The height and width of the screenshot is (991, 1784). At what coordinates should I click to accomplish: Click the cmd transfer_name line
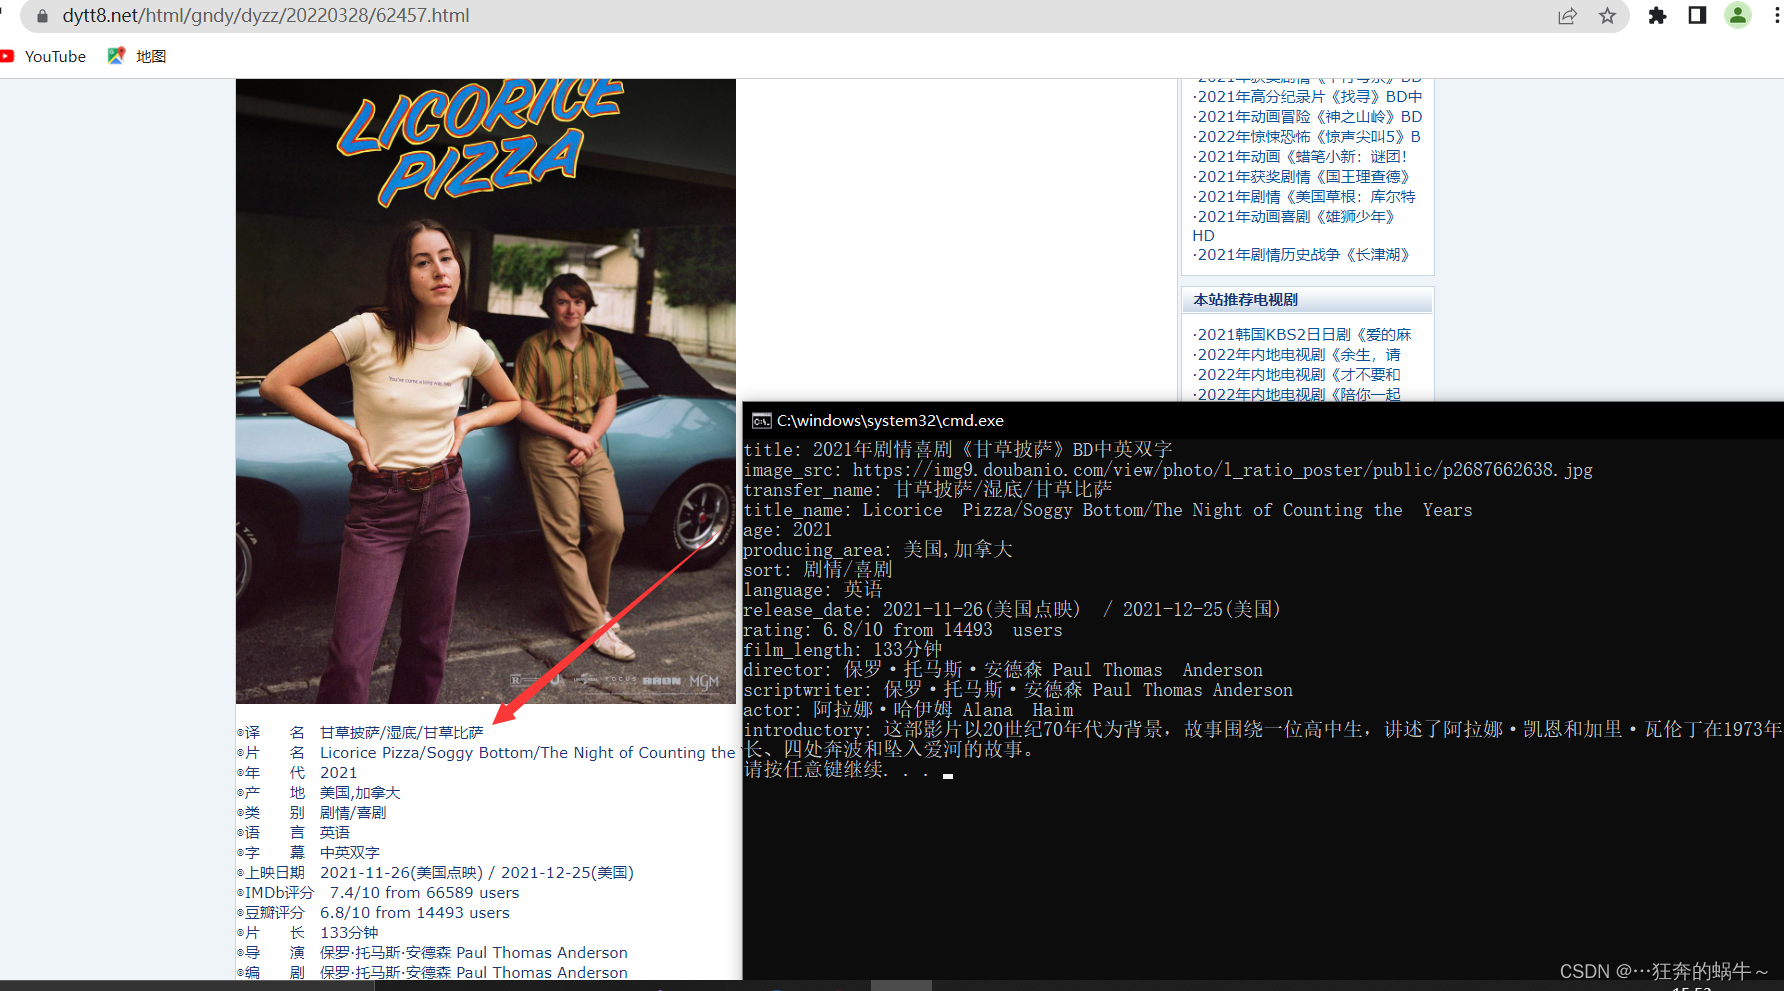point(928,490)
